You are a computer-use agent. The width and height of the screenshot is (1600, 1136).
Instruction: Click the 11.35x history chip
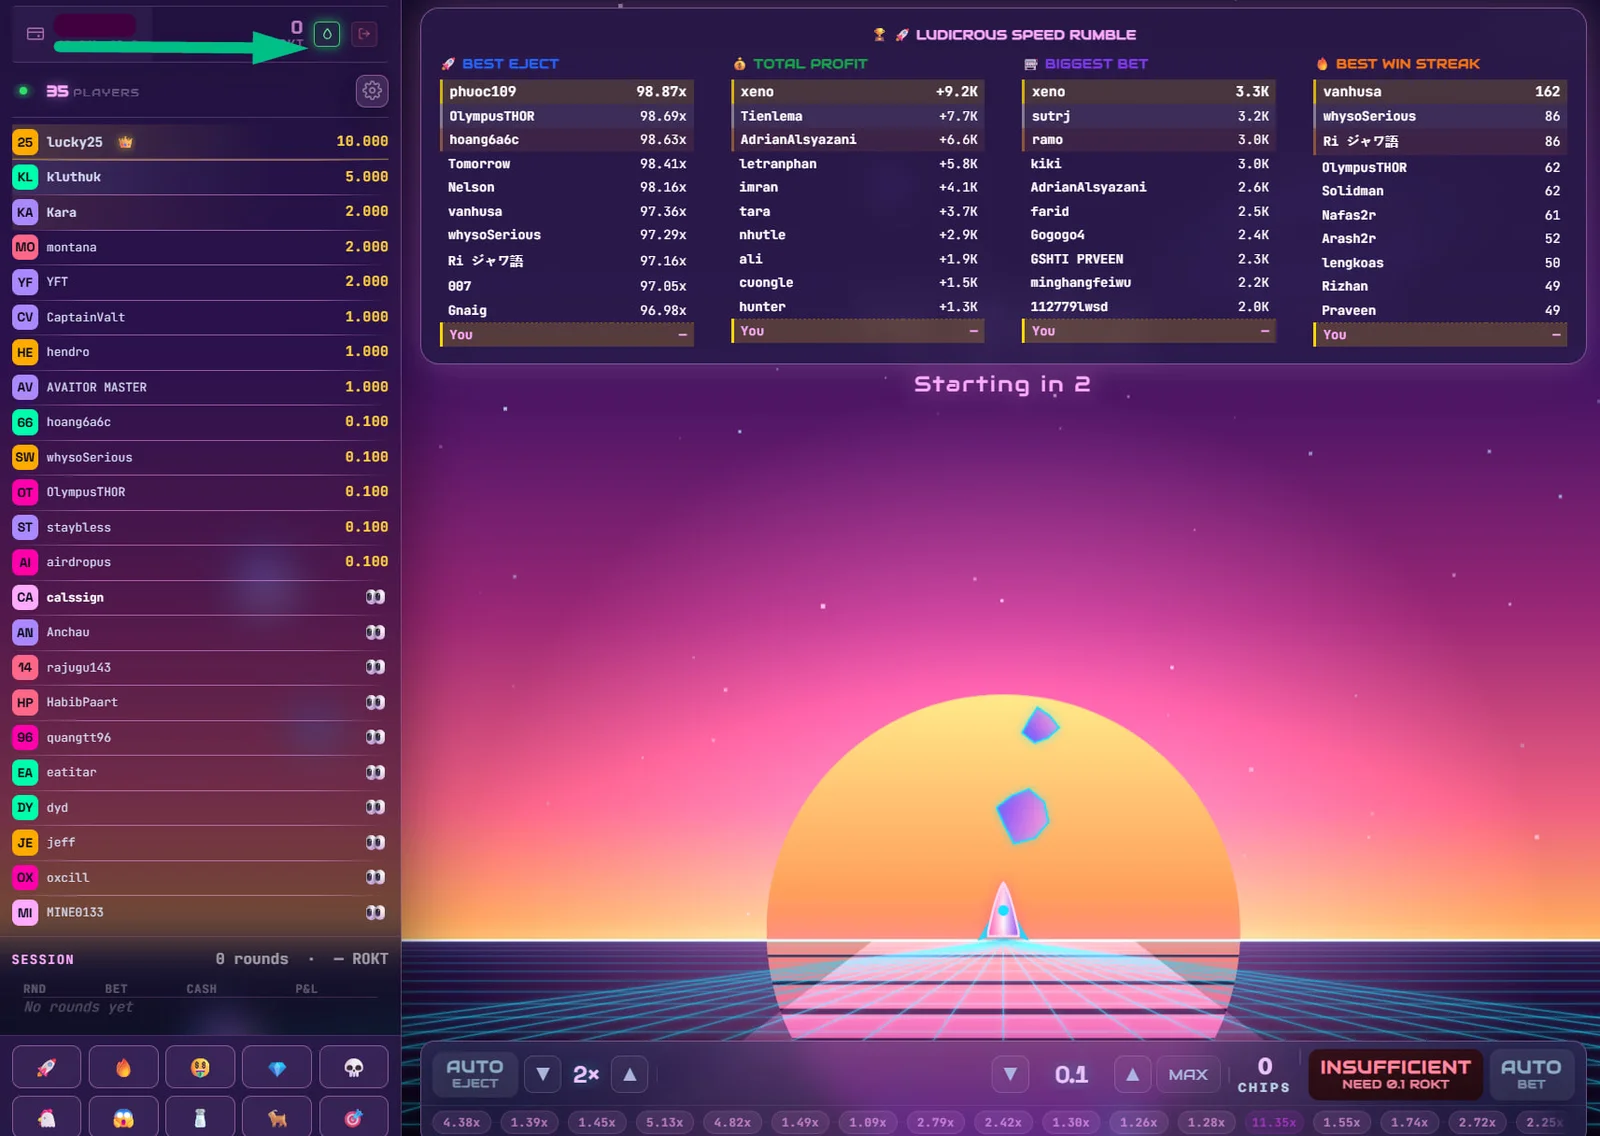tap(1273, 1122)
